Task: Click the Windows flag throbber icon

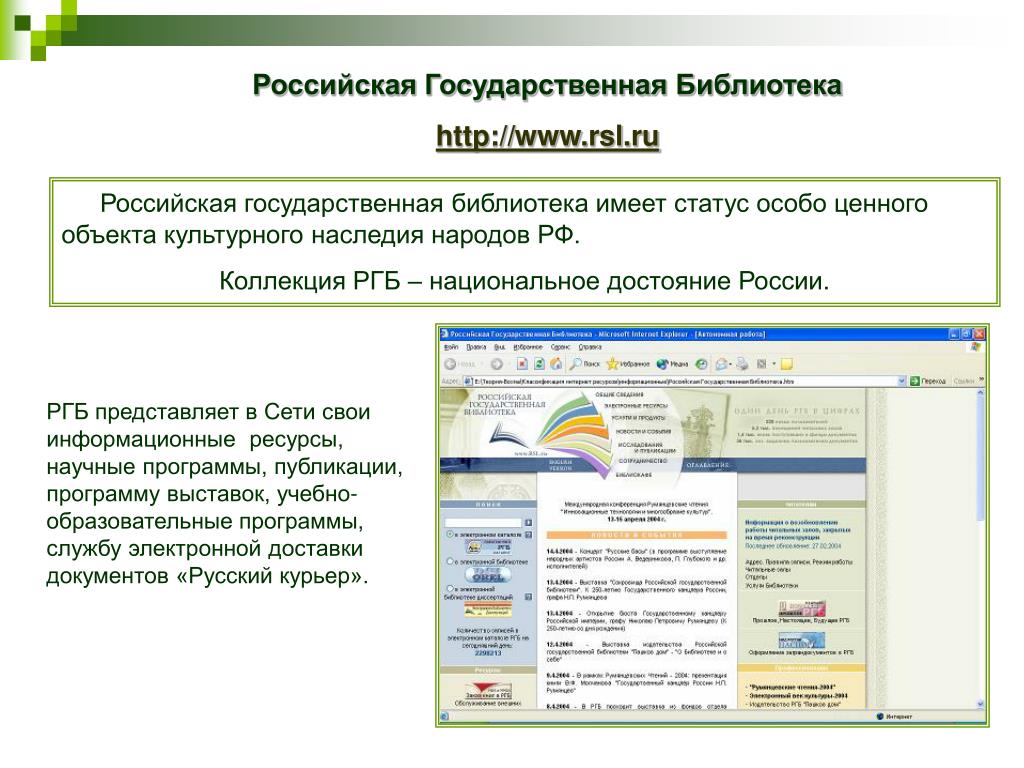Action: (x=976, y=347)
